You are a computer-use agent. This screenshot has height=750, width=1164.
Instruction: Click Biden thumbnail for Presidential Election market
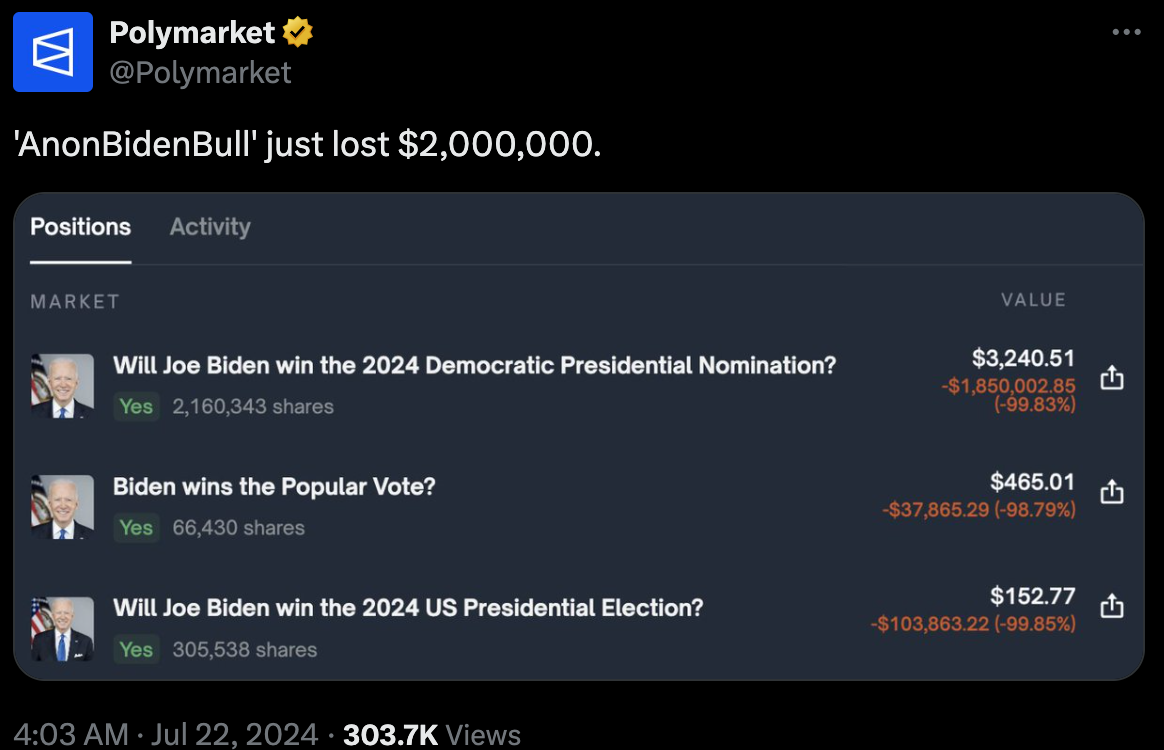click(62, 629)
